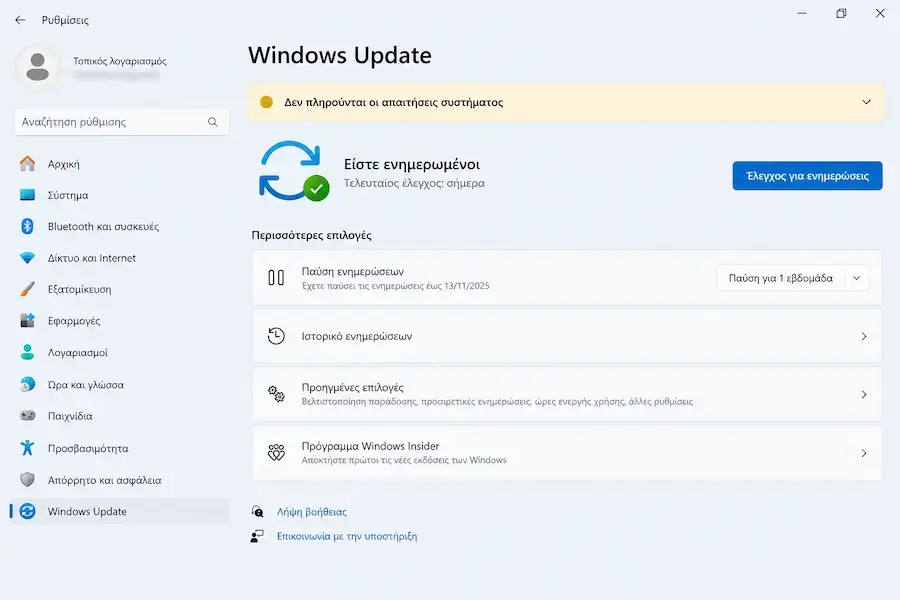Viewport: 900px width, 600px height.
Task: Open Απόρρητο και ασφάλεια settings
Action: pyautogui.click(x=120, y=479)
